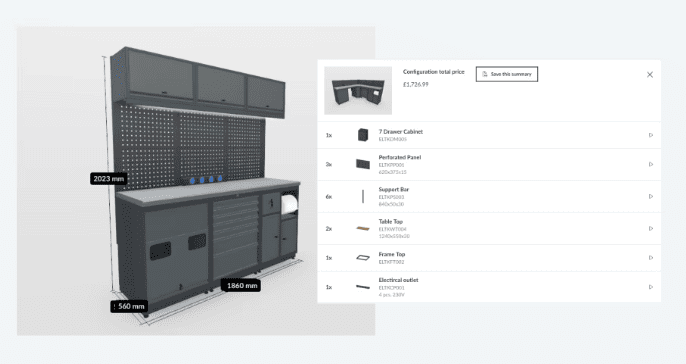Close the configuration summary panel
686x364 pixels.
click(x=650, y=74)
